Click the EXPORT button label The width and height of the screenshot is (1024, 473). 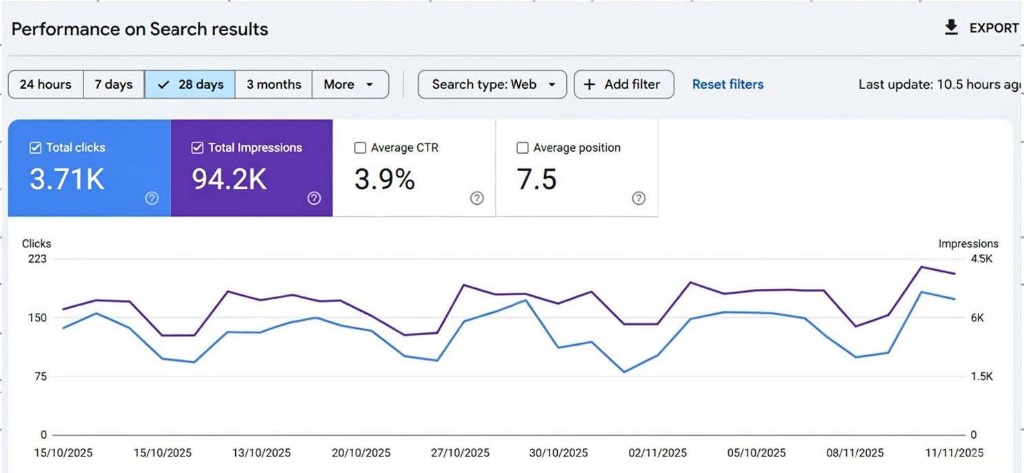pyautogui.click(x=994, y=28)
